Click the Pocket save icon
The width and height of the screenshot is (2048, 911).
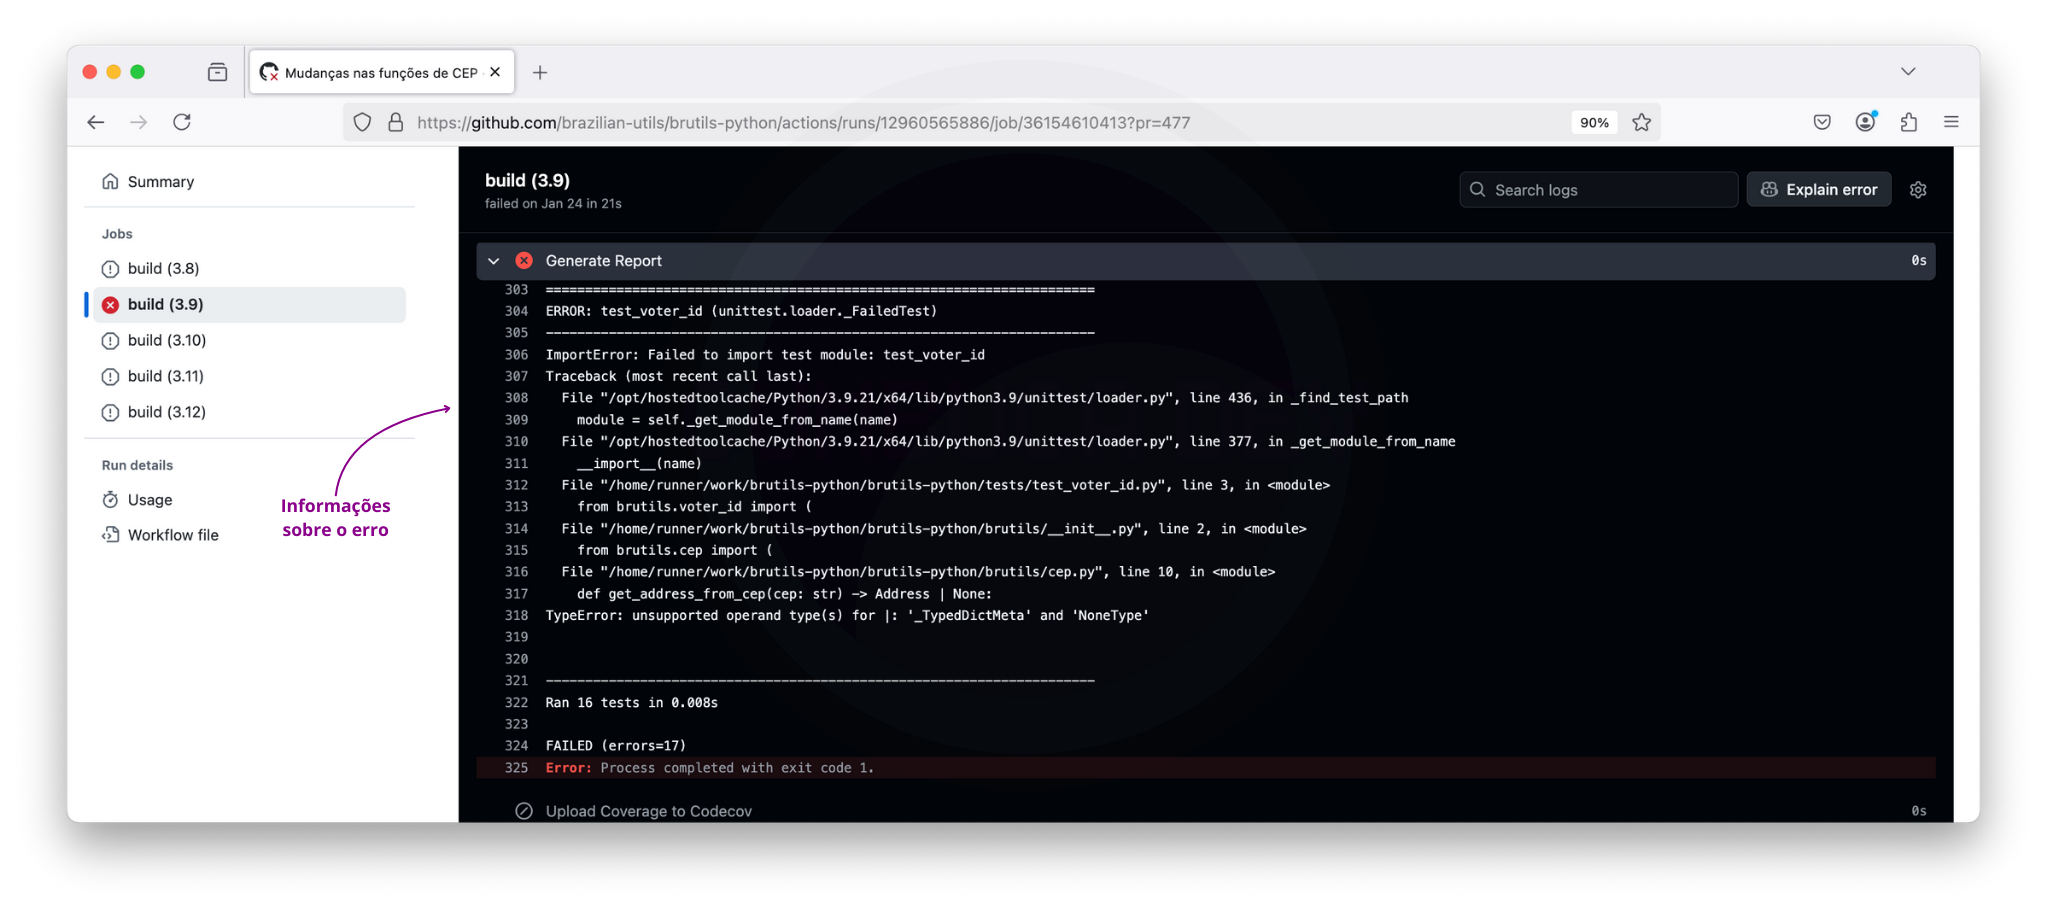pos(1821,122)
